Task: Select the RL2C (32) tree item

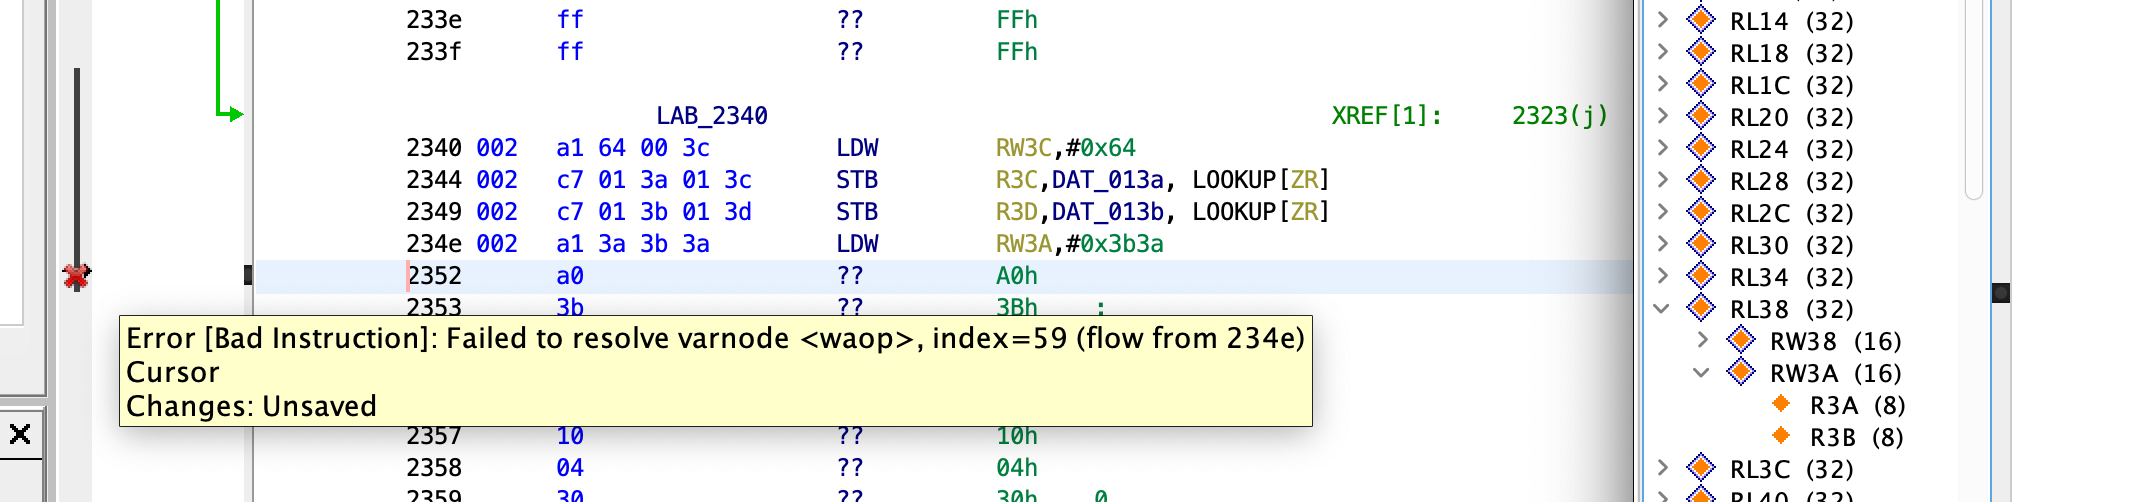Action: pos(1791,213)
